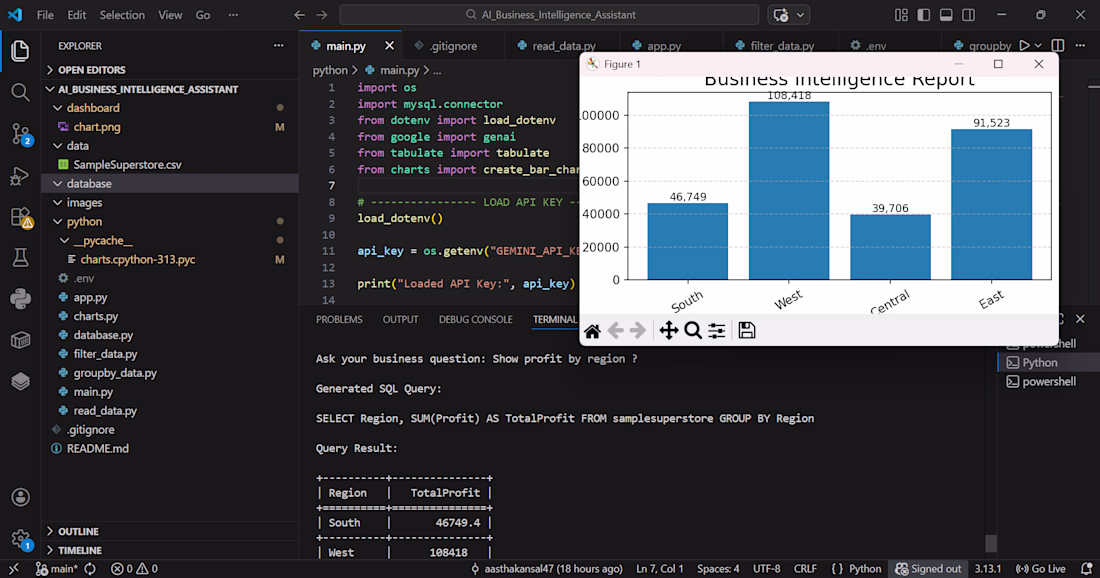
Task: Toggle primary sidebar layout button
Action: pyautogui.click(x=924, y=15)
